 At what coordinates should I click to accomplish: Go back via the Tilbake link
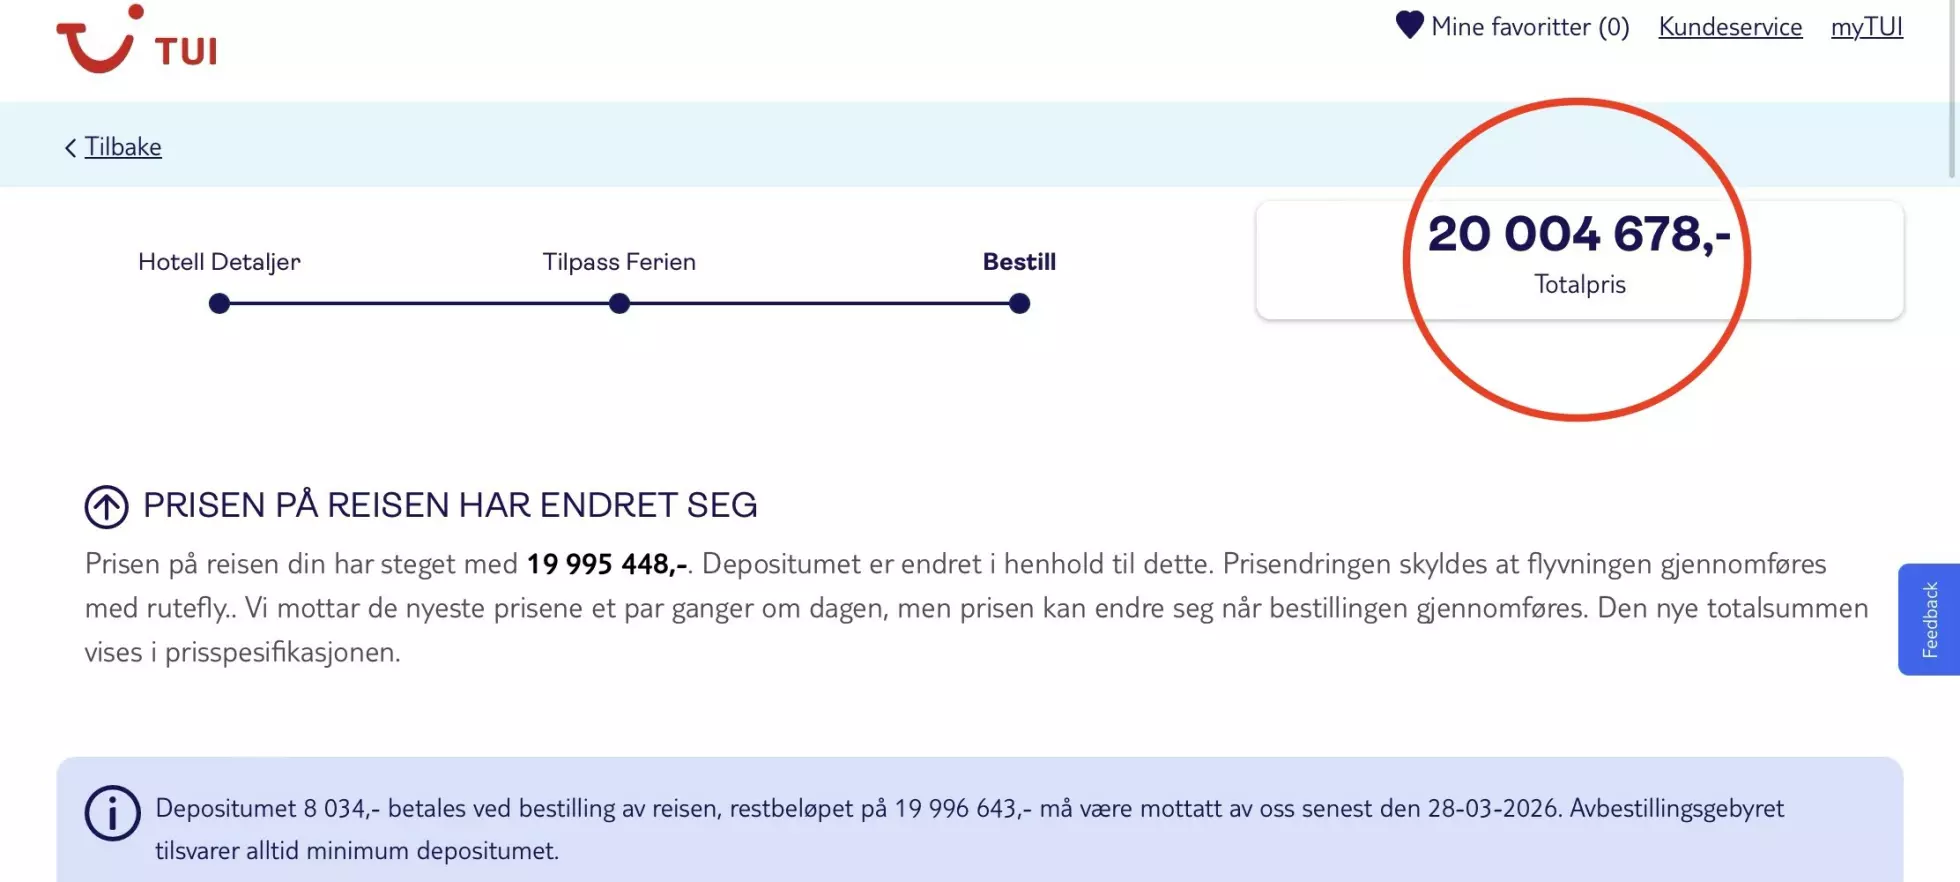tap(123, 147)
